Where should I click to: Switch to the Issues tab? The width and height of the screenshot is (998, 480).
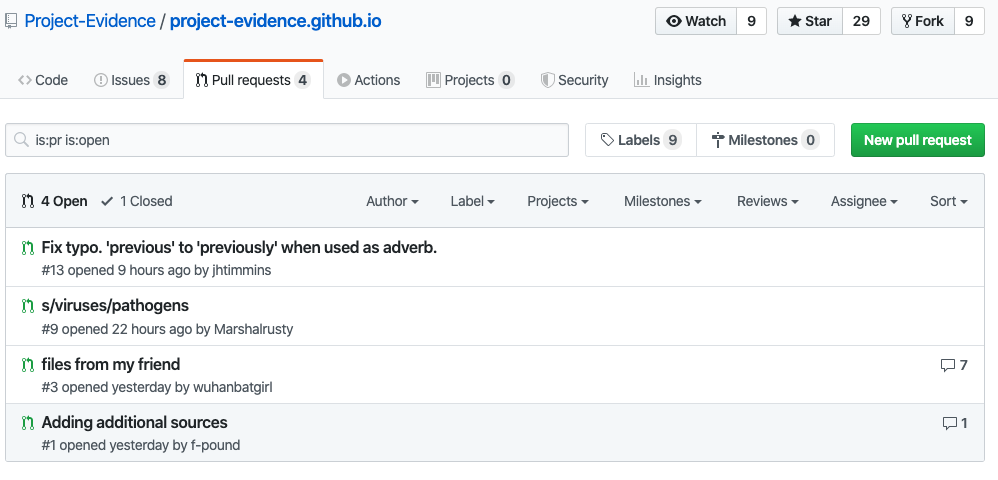pos(131,80)
